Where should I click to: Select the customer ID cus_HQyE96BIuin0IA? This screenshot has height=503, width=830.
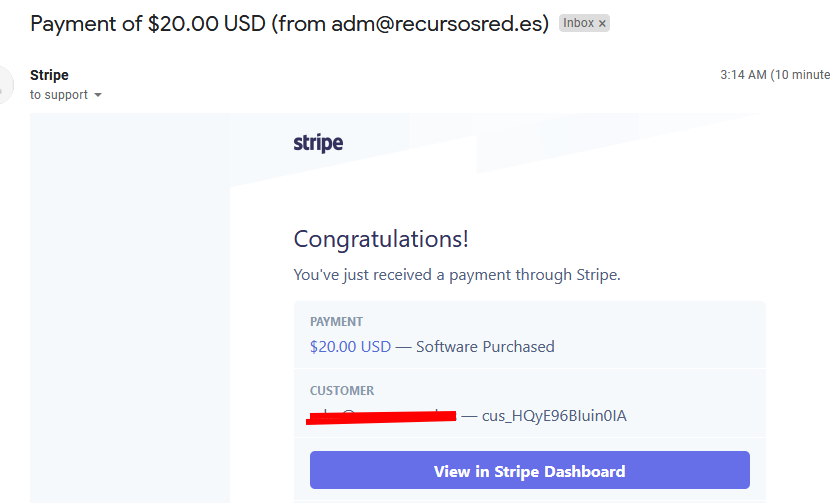(554, 416)
